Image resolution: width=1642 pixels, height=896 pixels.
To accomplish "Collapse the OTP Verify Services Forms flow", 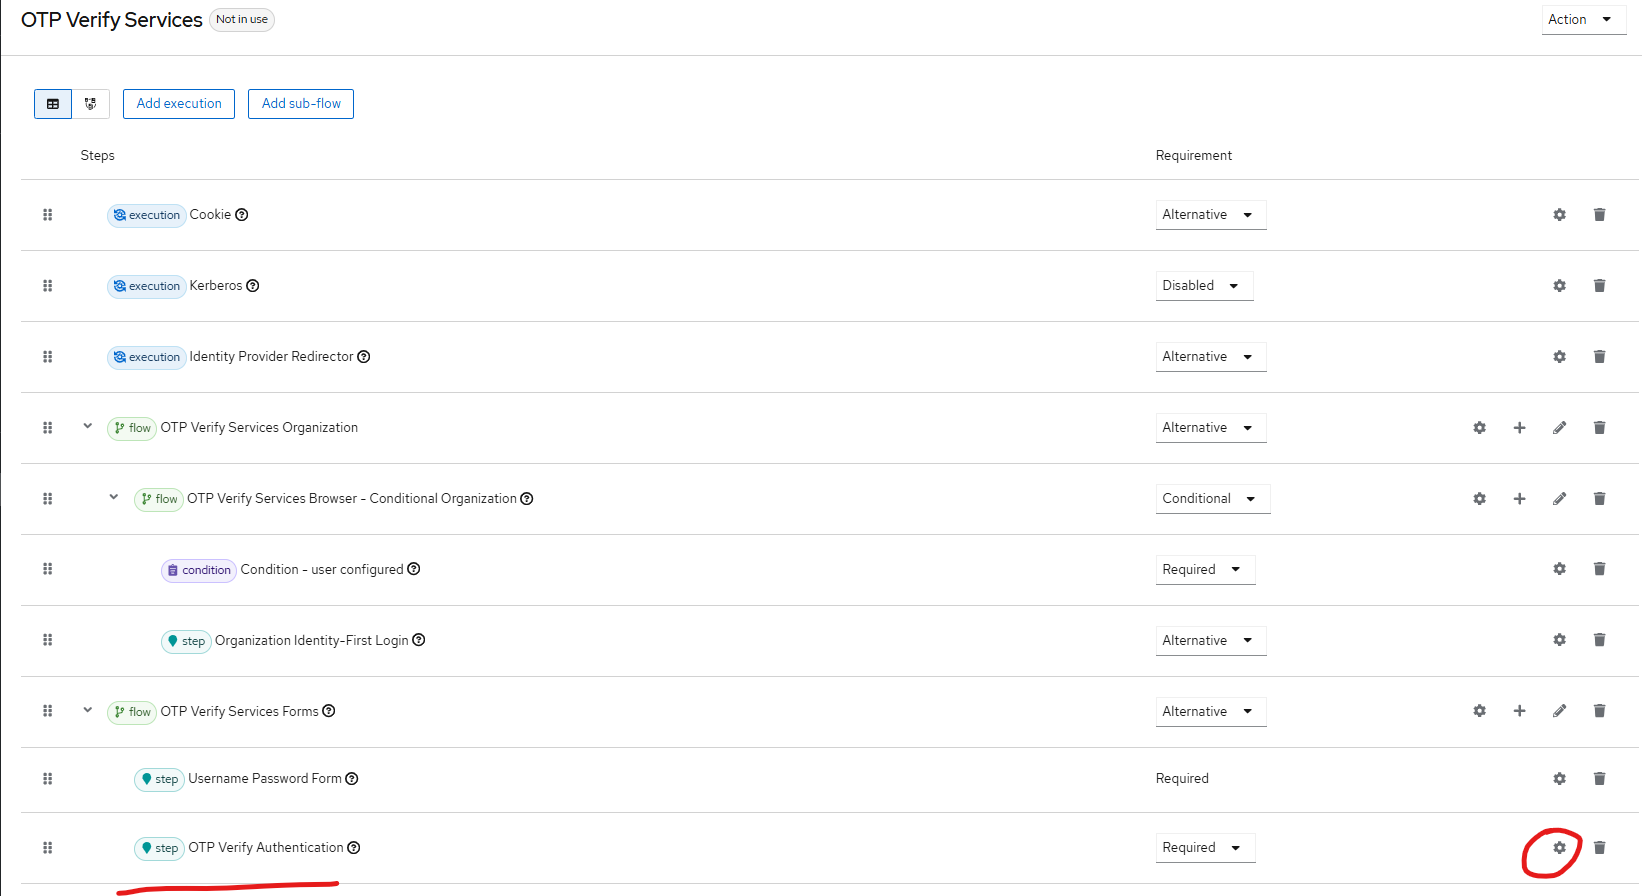I will tap(87, 710).
